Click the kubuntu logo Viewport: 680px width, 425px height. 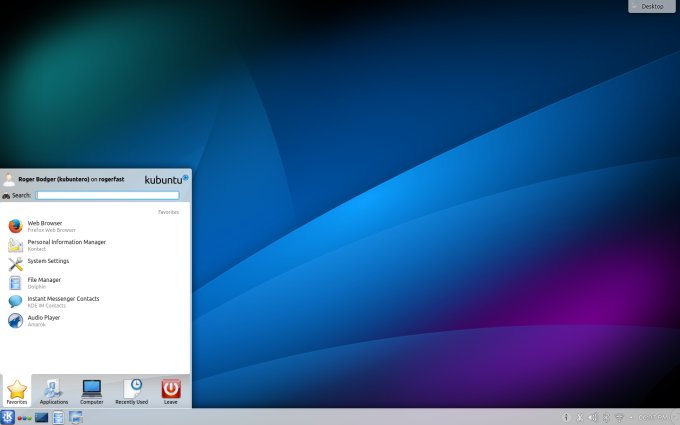tap(166, 180)
